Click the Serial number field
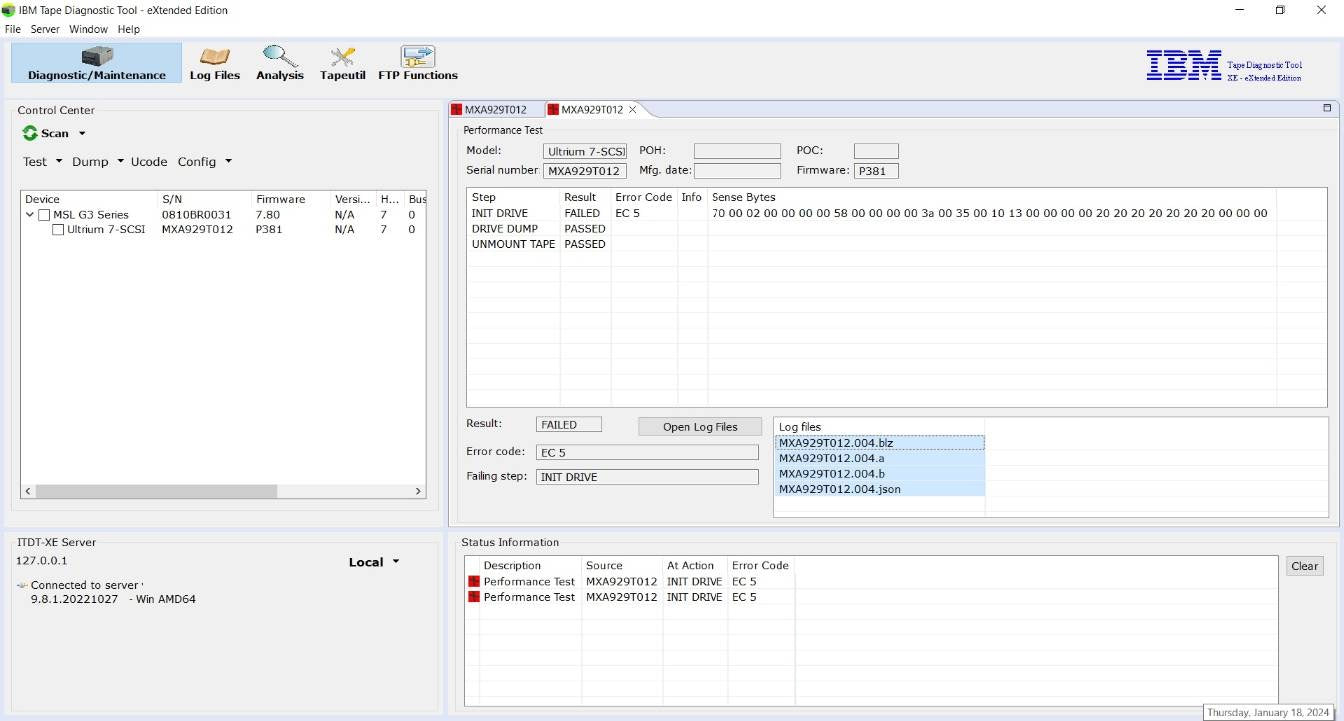This screenshot has height=721, width=1344. click(585, 171)
